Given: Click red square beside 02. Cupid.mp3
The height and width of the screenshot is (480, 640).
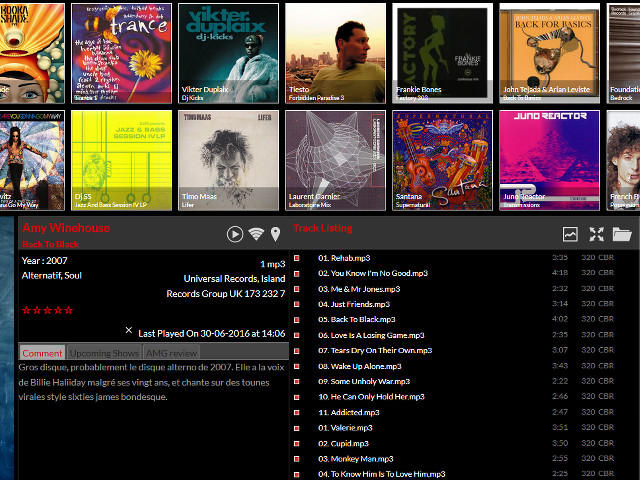Looking at the screenshot, I should point(297,444).
